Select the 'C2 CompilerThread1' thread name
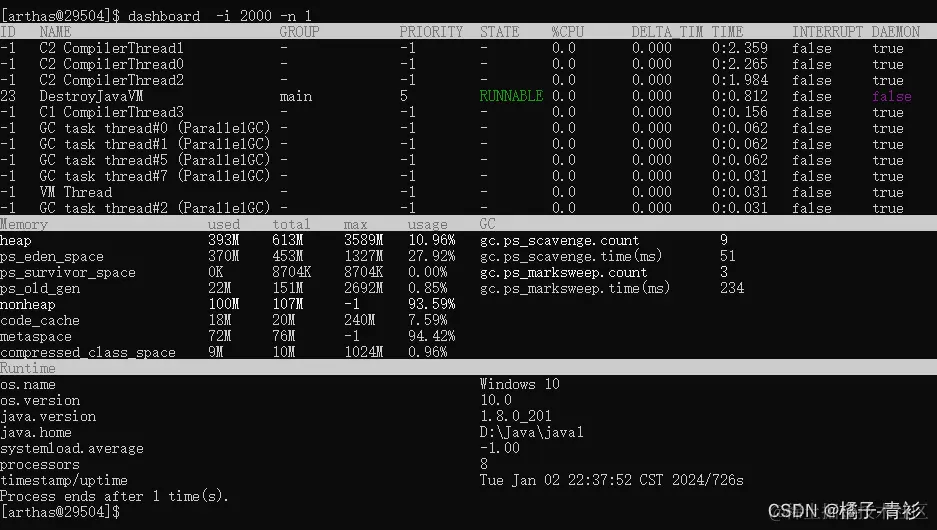Screen dimensions: 937x530 pyautogui.click(x=111, y=48)
